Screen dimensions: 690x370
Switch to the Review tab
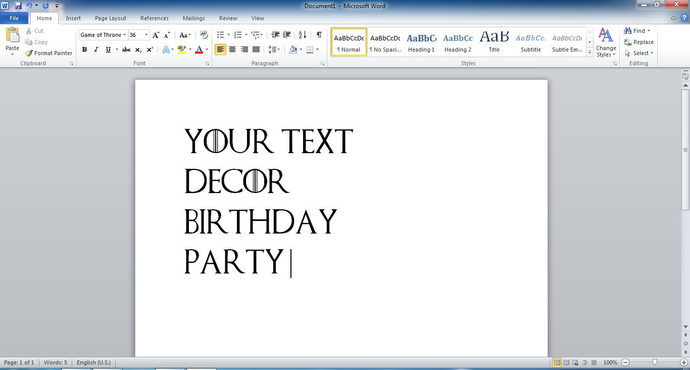(x=228, y=18)
